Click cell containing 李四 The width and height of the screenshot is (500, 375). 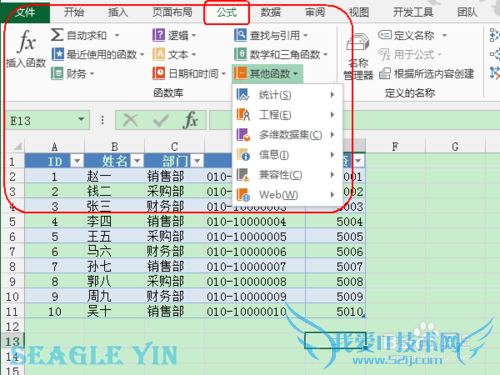[x=114, y=221]
